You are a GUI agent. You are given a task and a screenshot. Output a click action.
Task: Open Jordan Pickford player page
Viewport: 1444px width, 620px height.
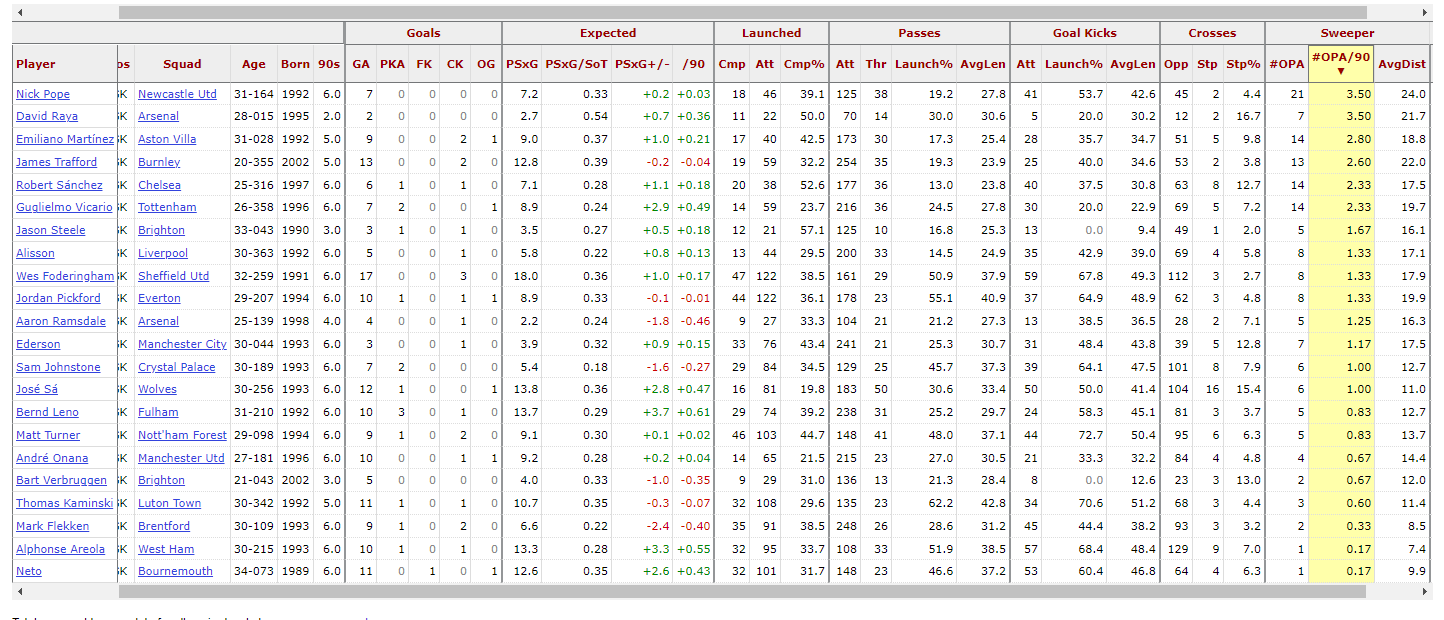click(58, 298)
